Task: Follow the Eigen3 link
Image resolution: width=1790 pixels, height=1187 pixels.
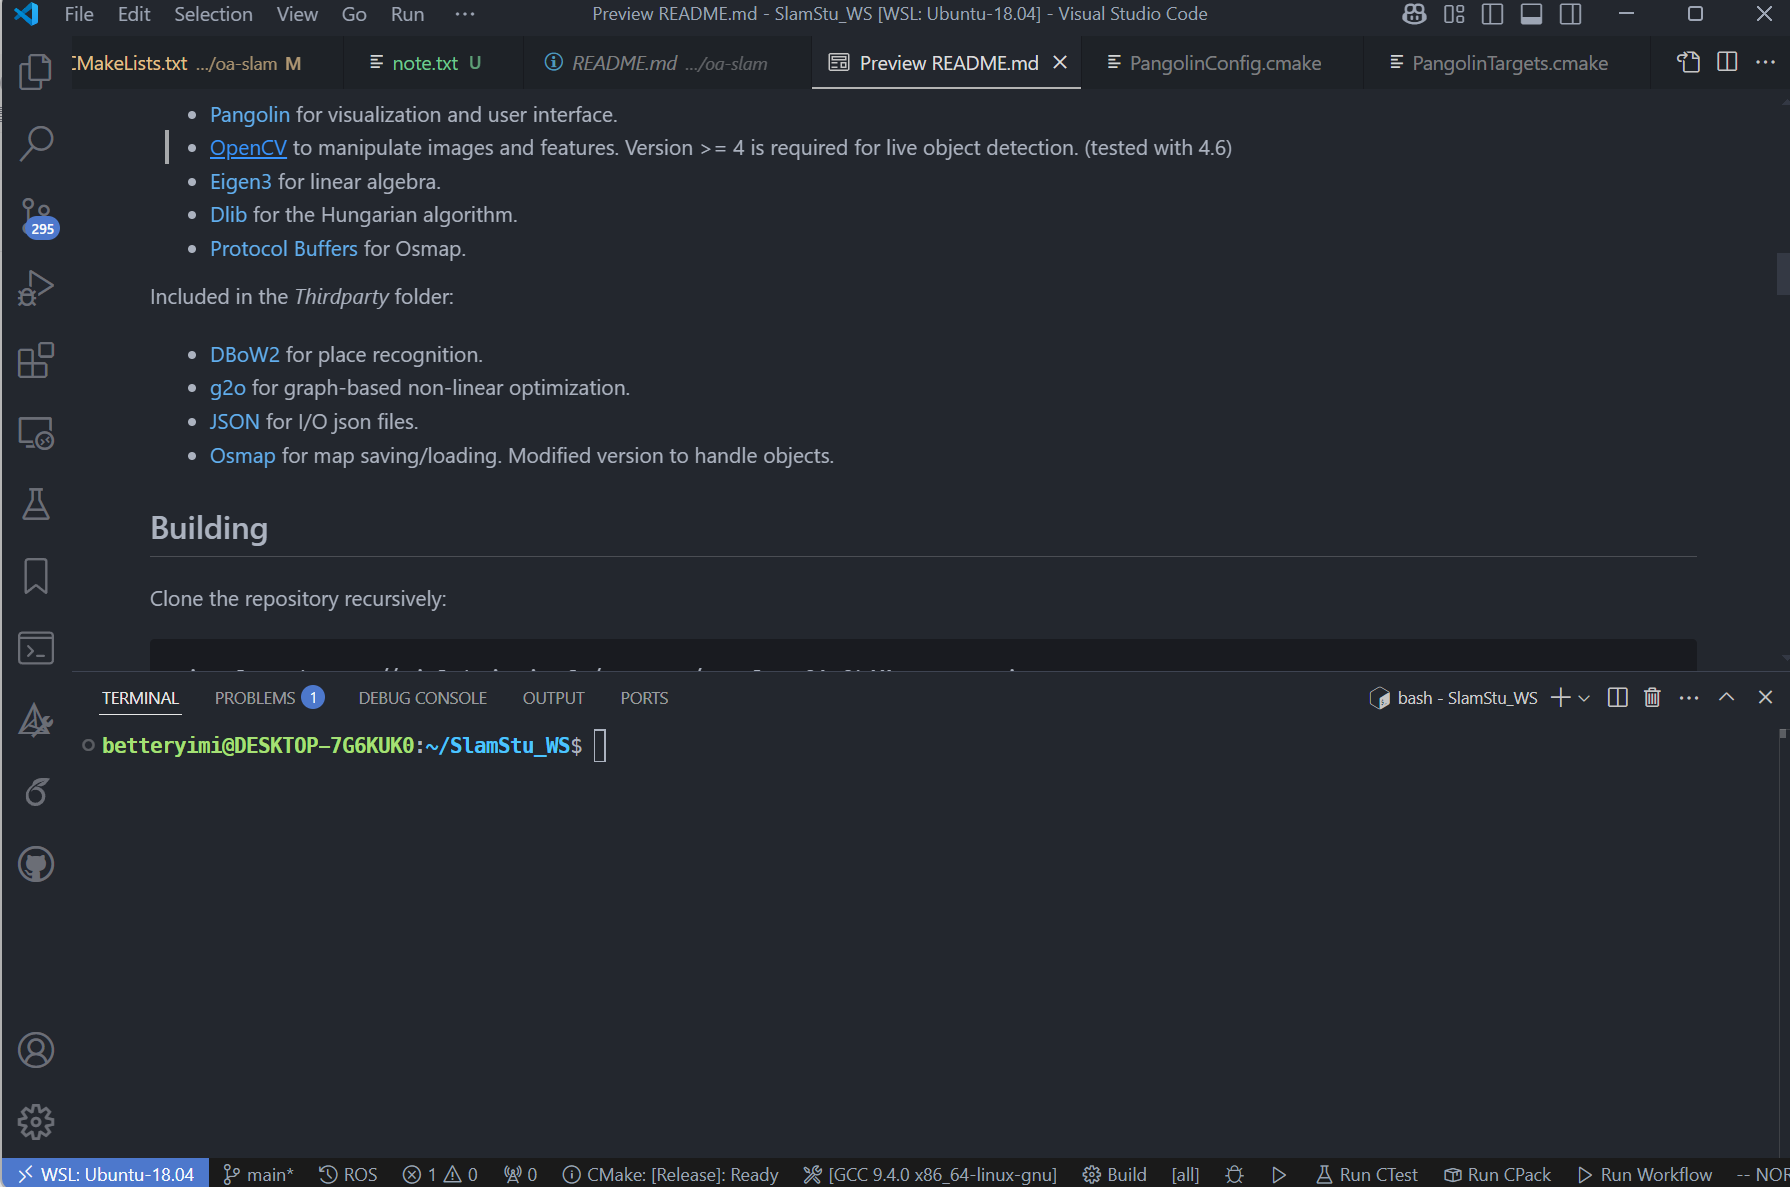Action: tap(241, 182)
